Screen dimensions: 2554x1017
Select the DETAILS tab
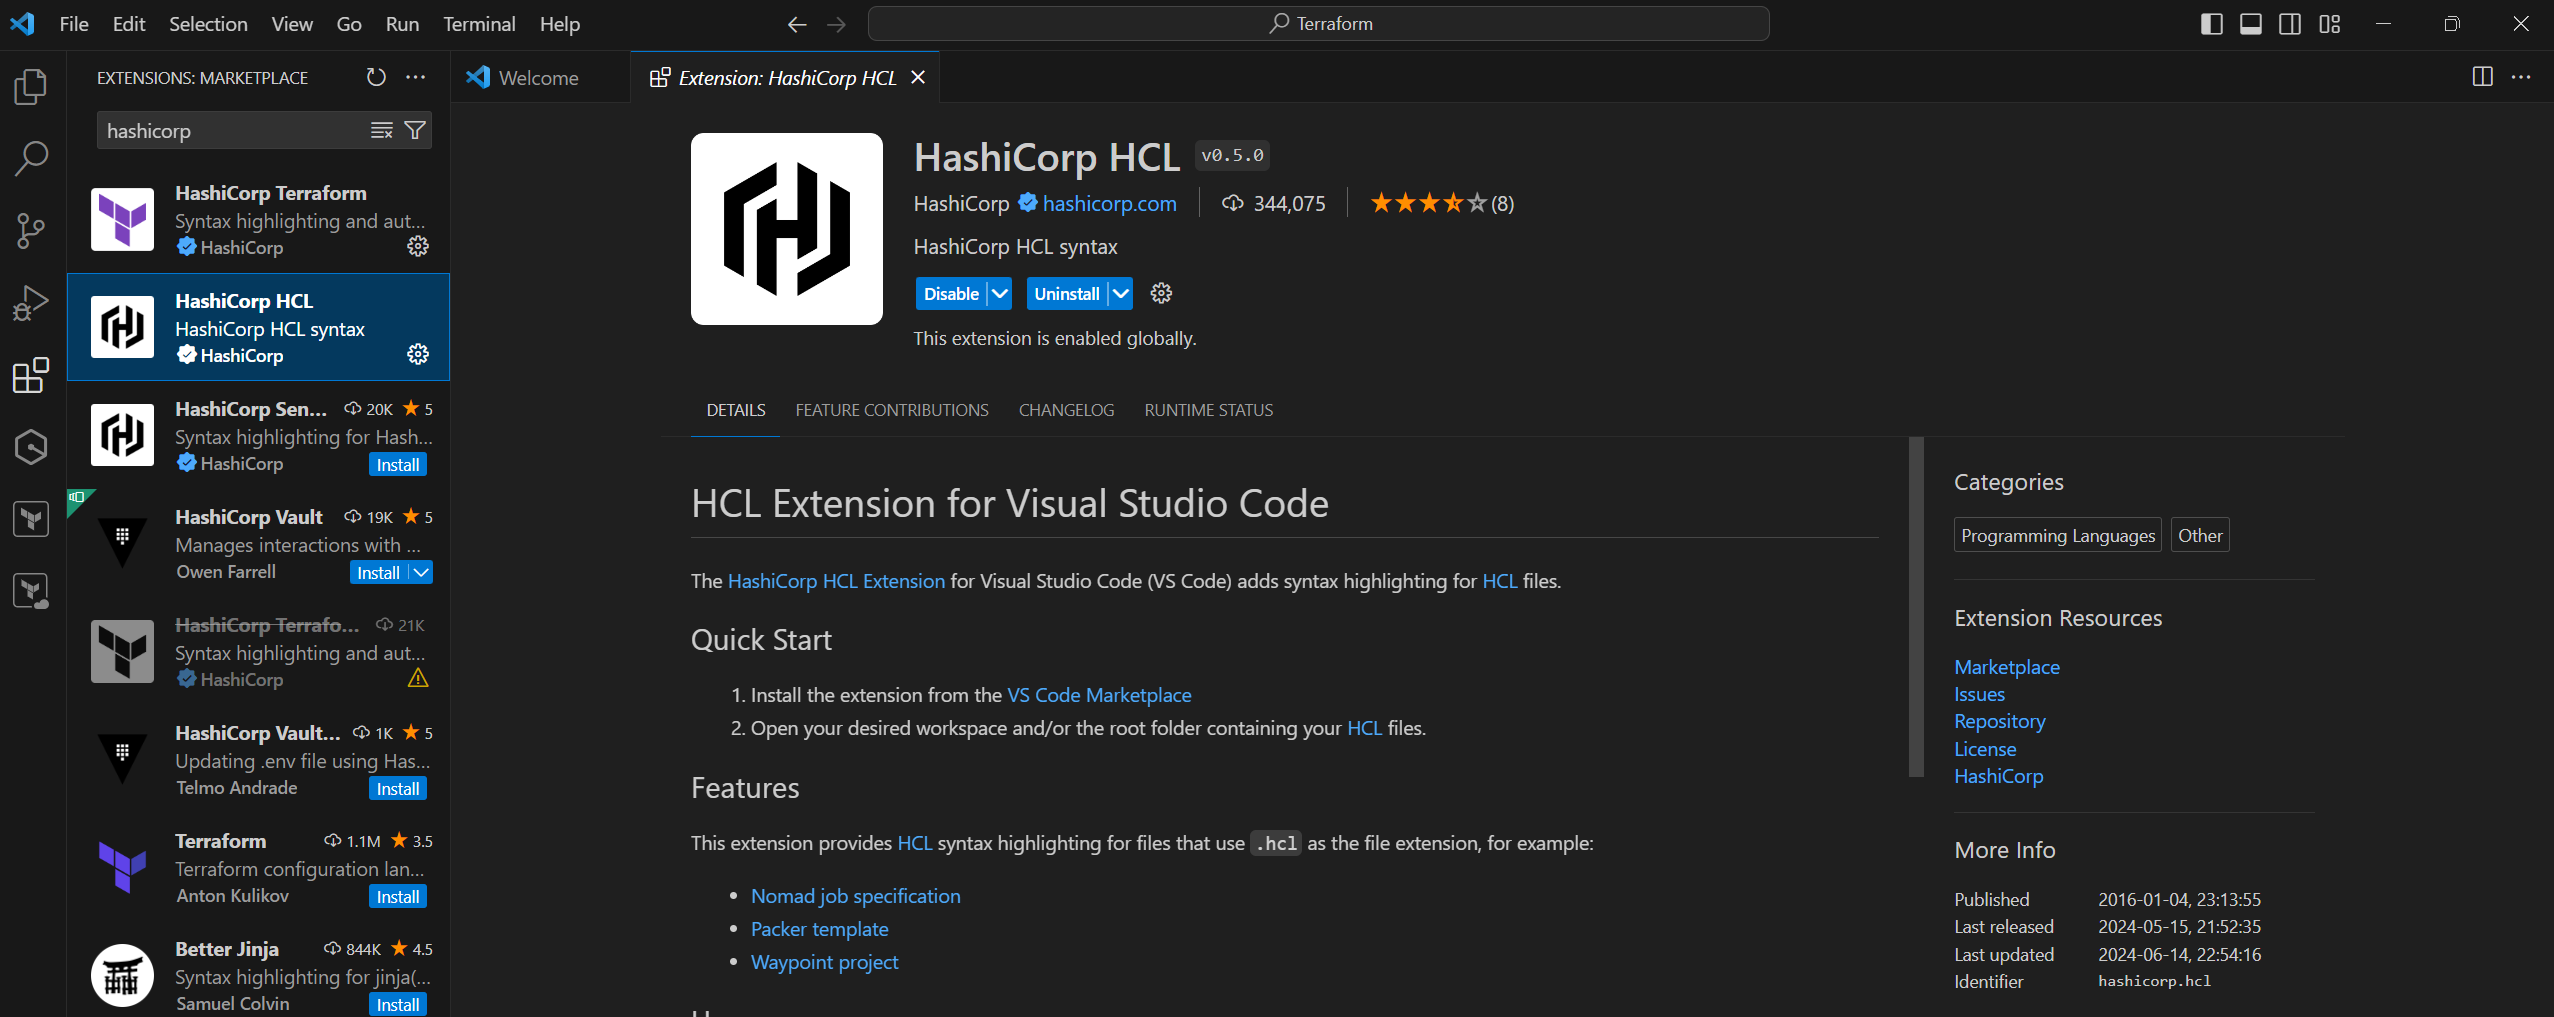[736, 410]
